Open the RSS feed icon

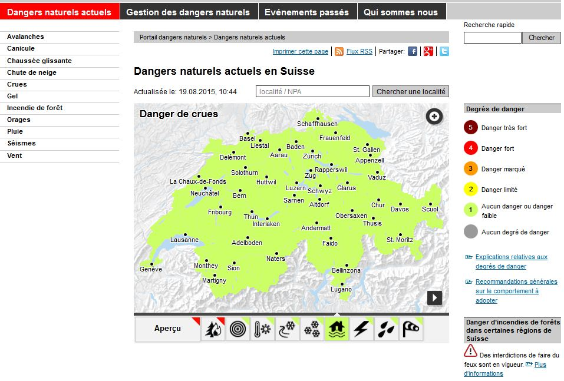coord(339,51)
